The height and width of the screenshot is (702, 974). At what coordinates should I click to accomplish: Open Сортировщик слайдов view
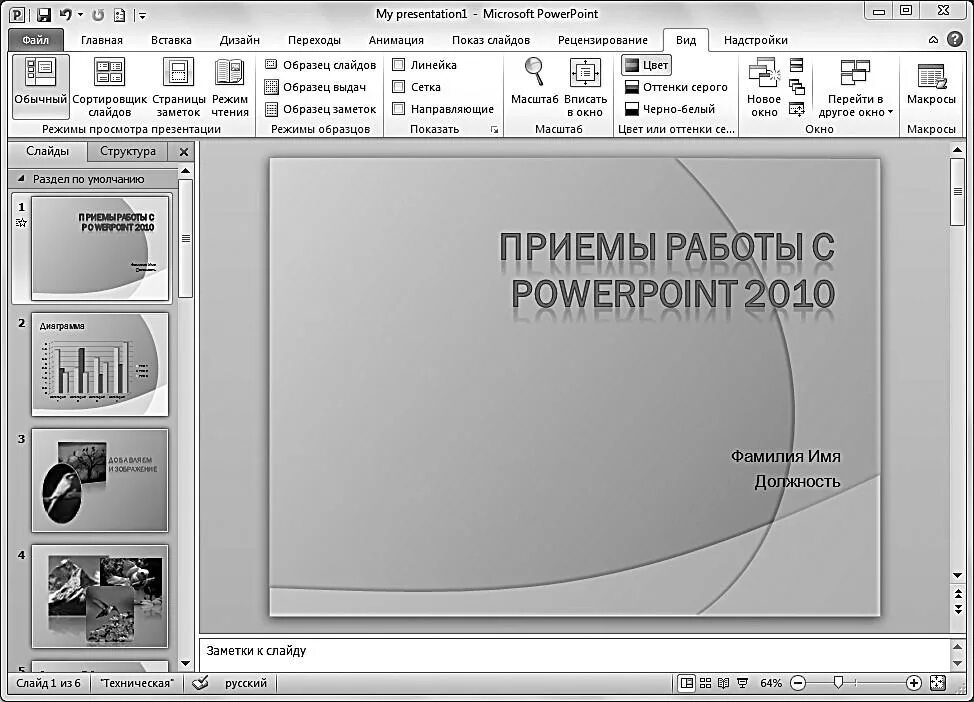tap(109, 86)
